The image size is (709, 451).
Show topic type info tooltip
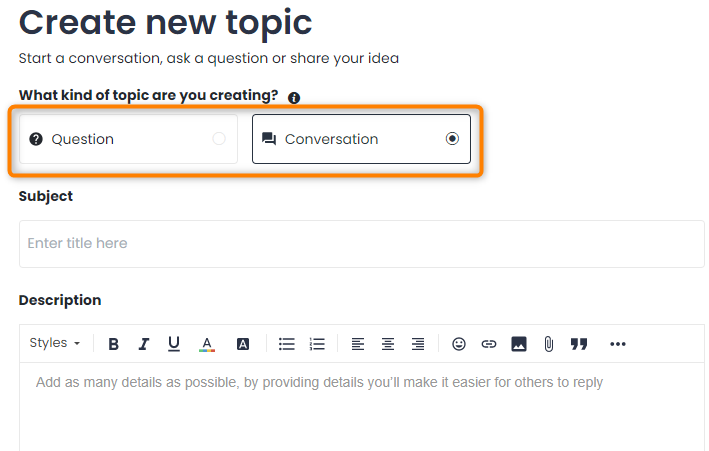(294, 97)
